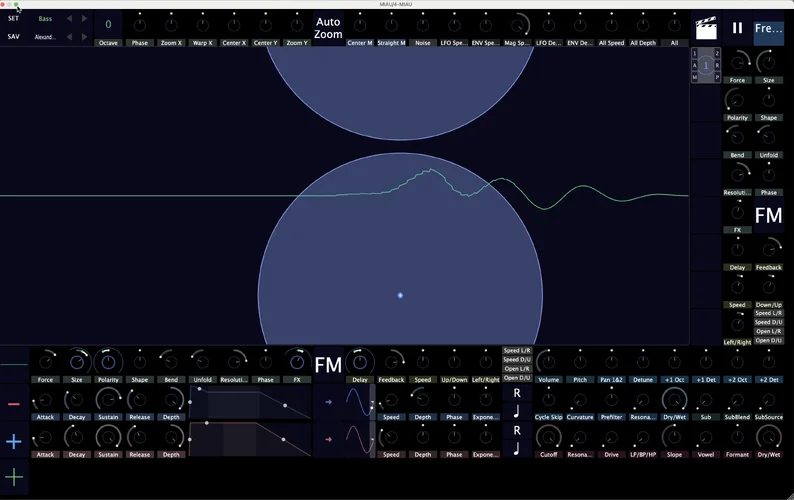794x500 pixels.
Task: Click the Speed L/R button in the bottom strip
Action: tap(517, 351)
